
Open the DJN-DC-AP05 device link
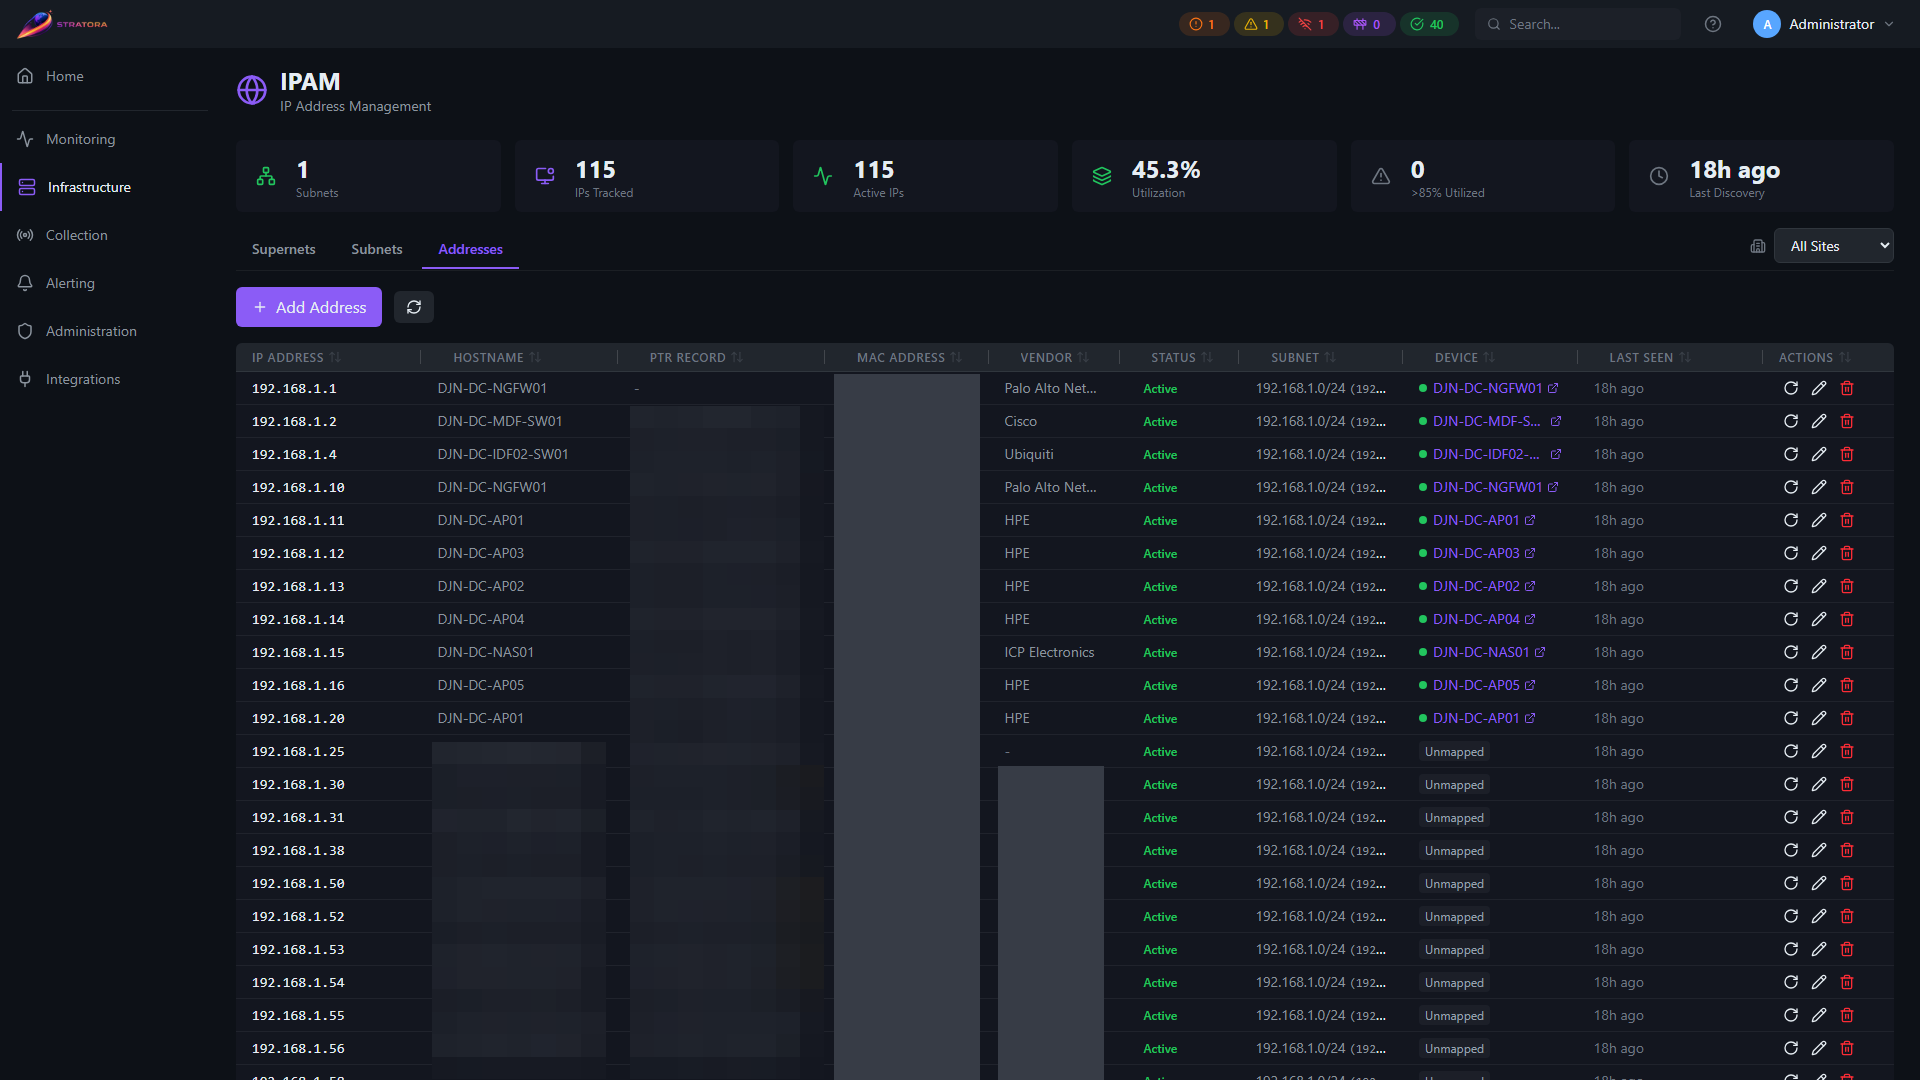[x=1476, y=685]
